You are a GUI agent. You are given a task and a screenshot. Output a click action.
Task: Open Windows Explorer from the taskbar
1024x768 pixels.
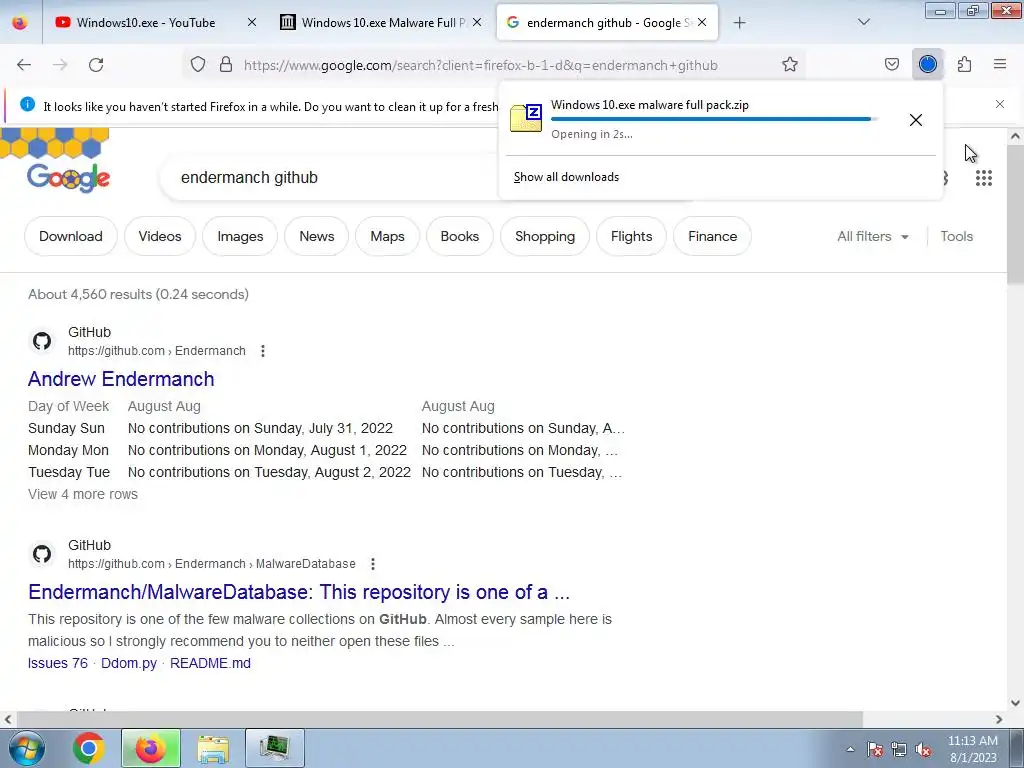point(213,748)
